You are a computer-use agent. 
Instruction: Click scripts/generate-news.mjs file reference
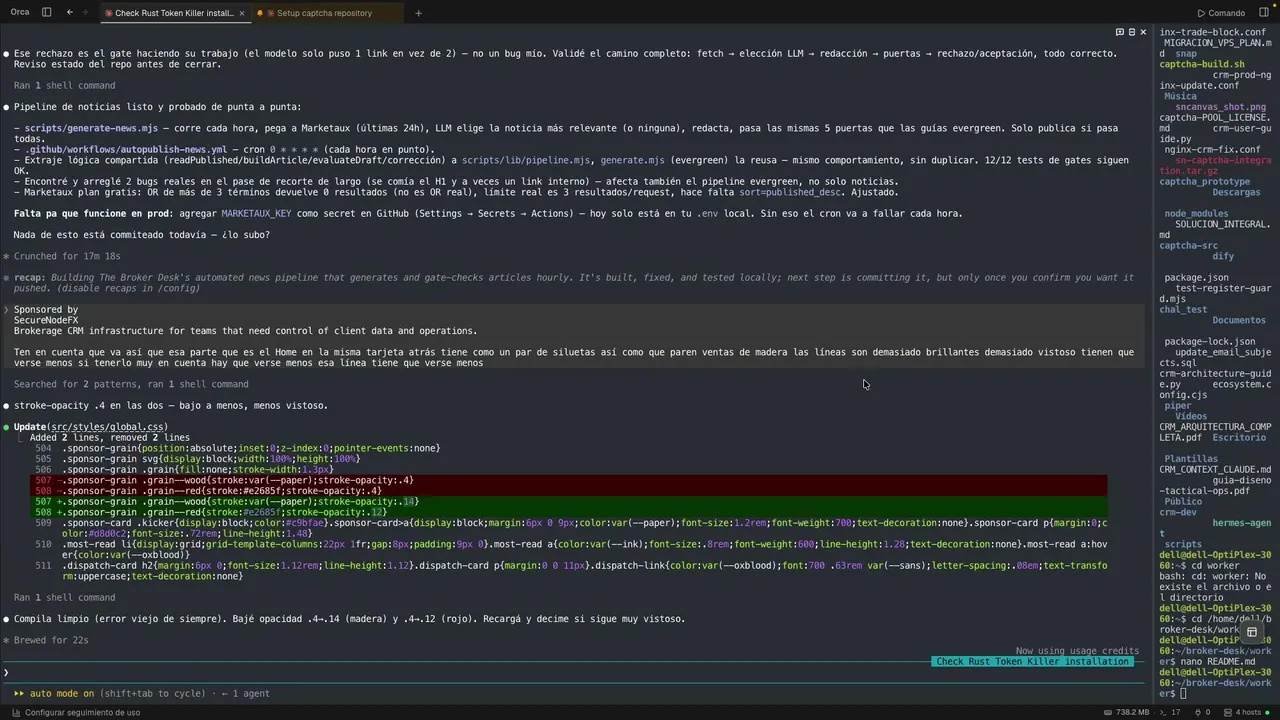coord(91,128)
